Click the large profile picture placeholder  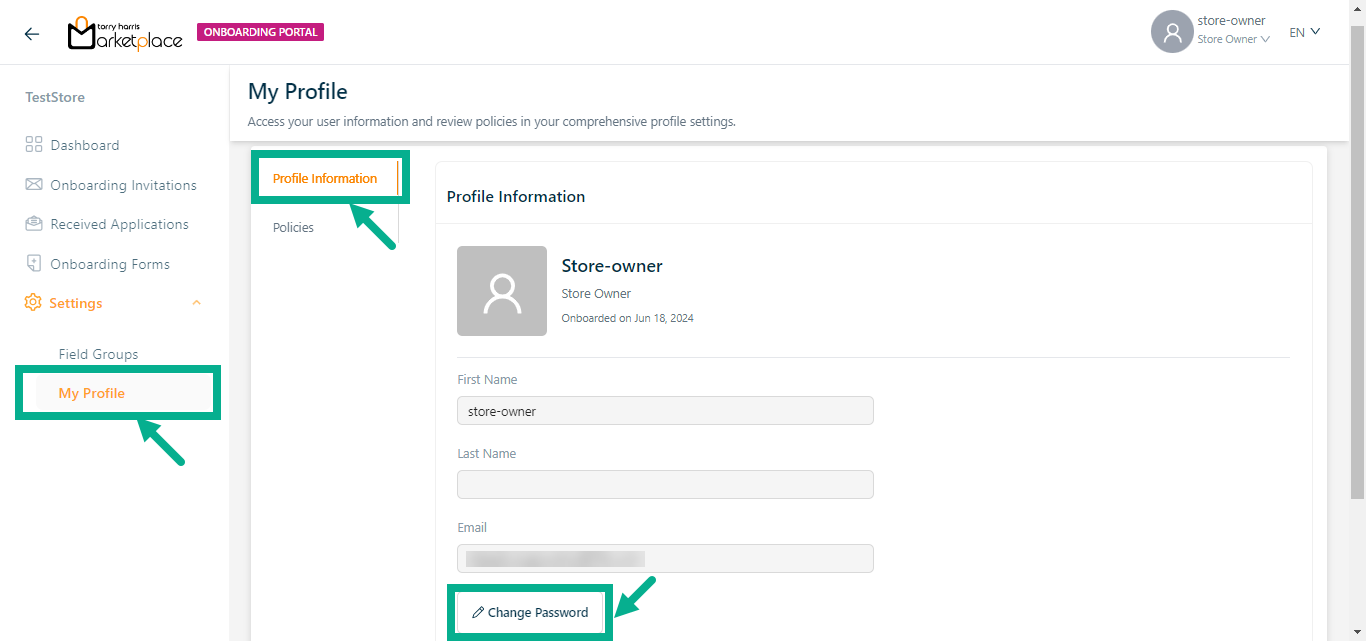(x=502, y=291)
